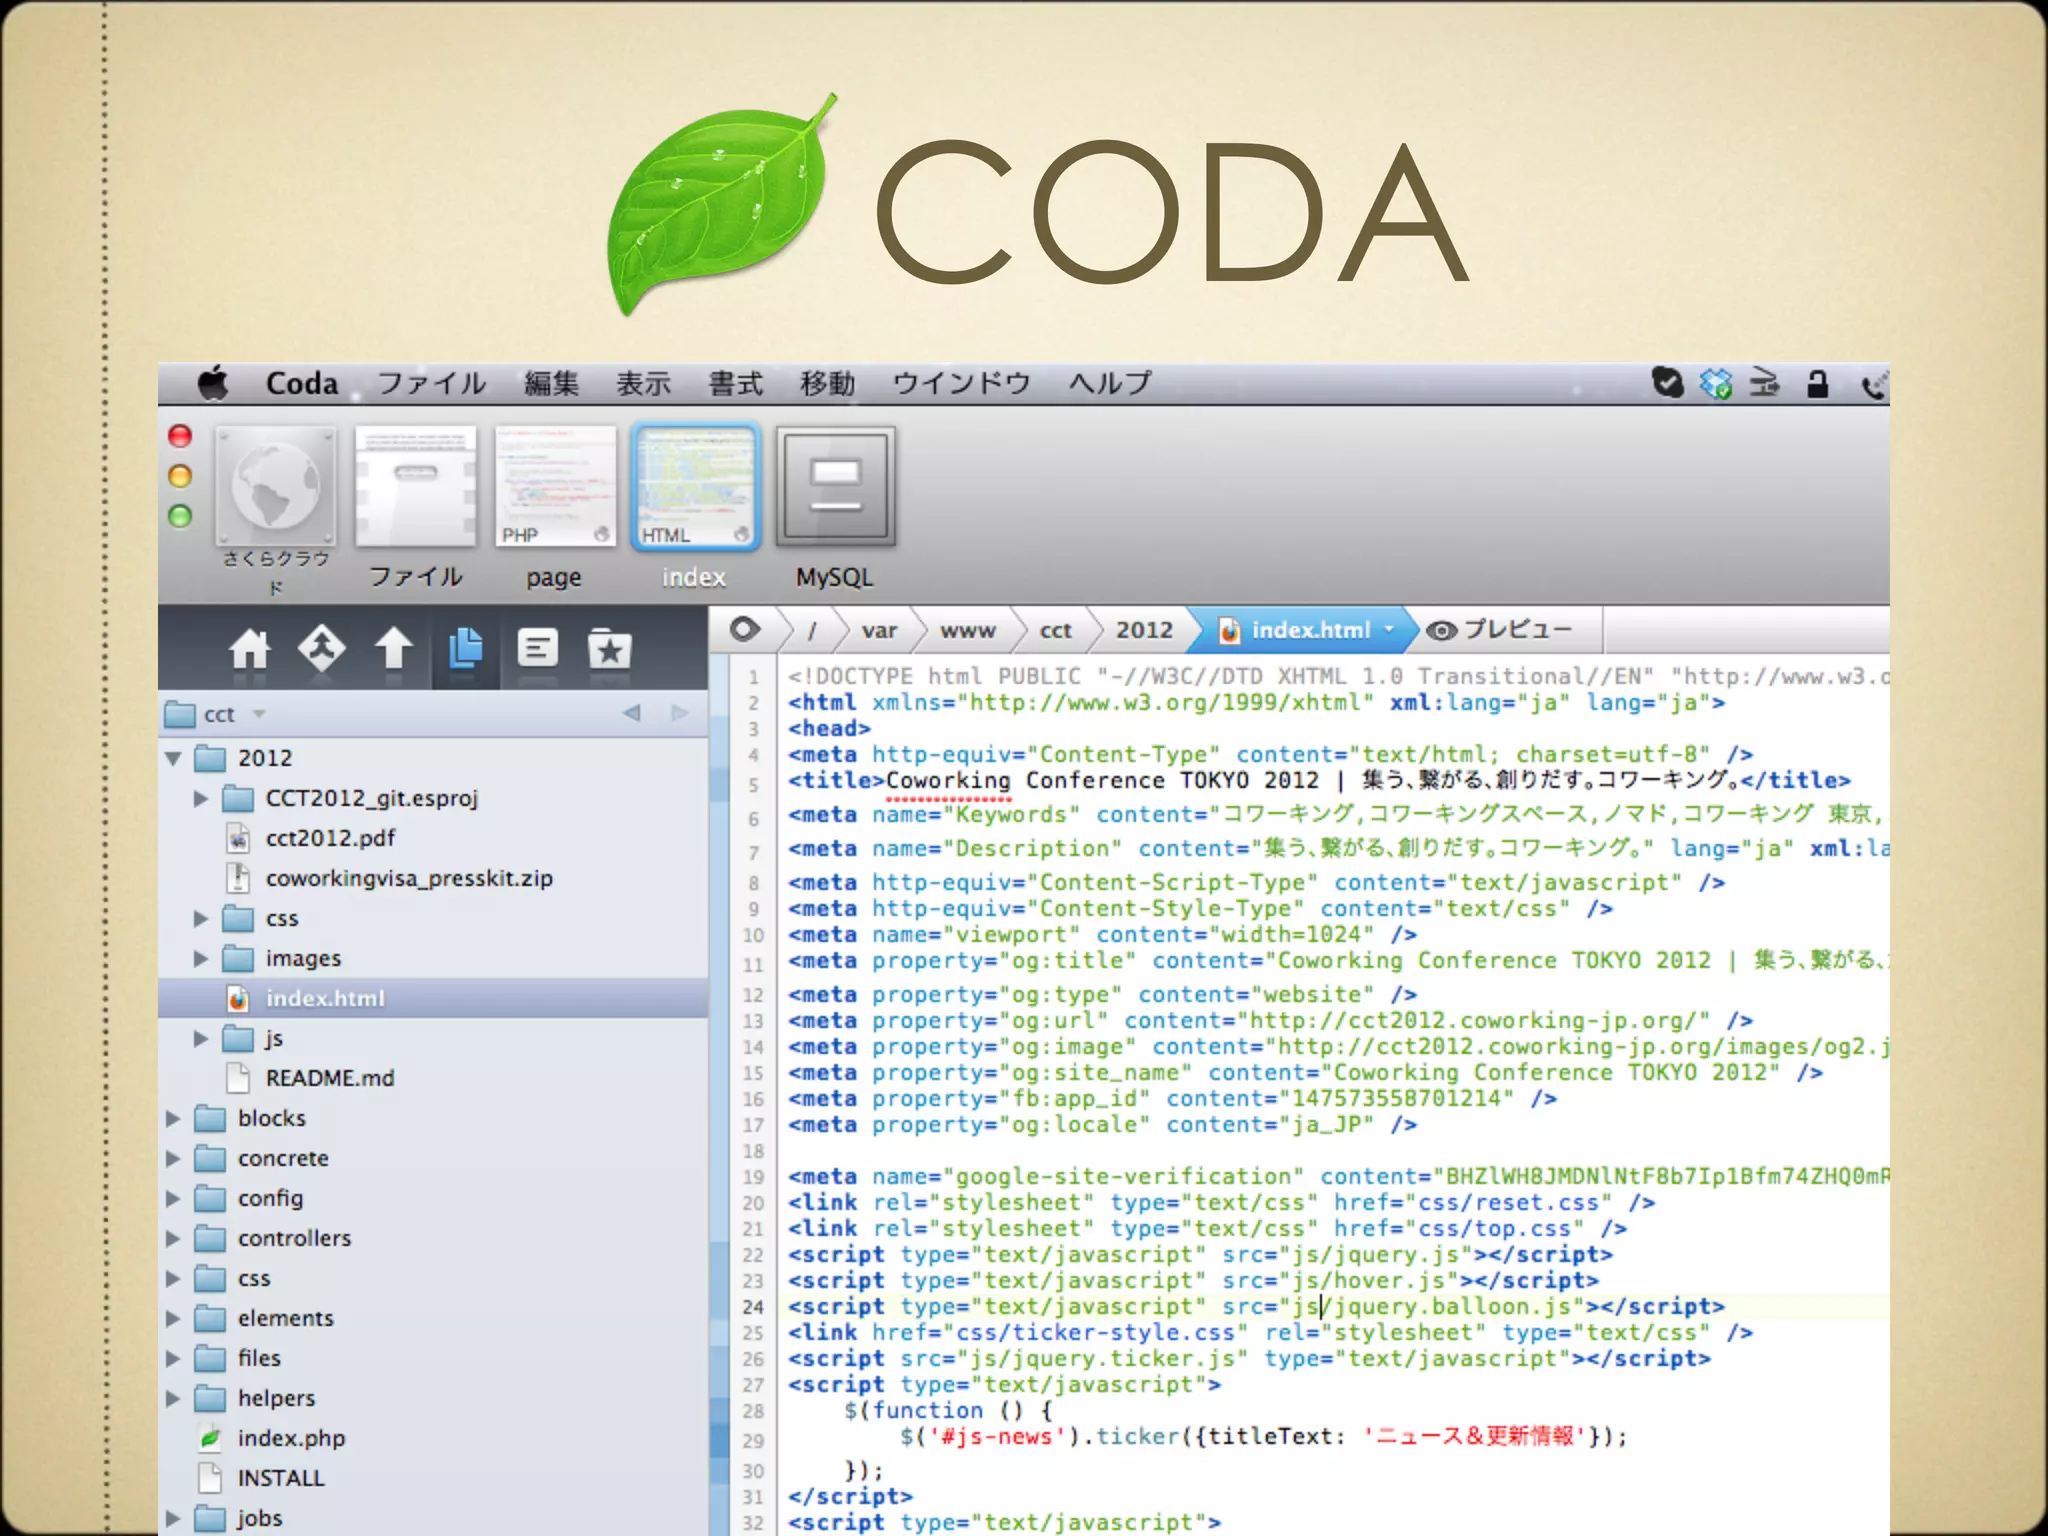Image resolution: width=2048 pixels, height=1536 pixels.
Task: Expand the js folder
Action: point(201,1038)
